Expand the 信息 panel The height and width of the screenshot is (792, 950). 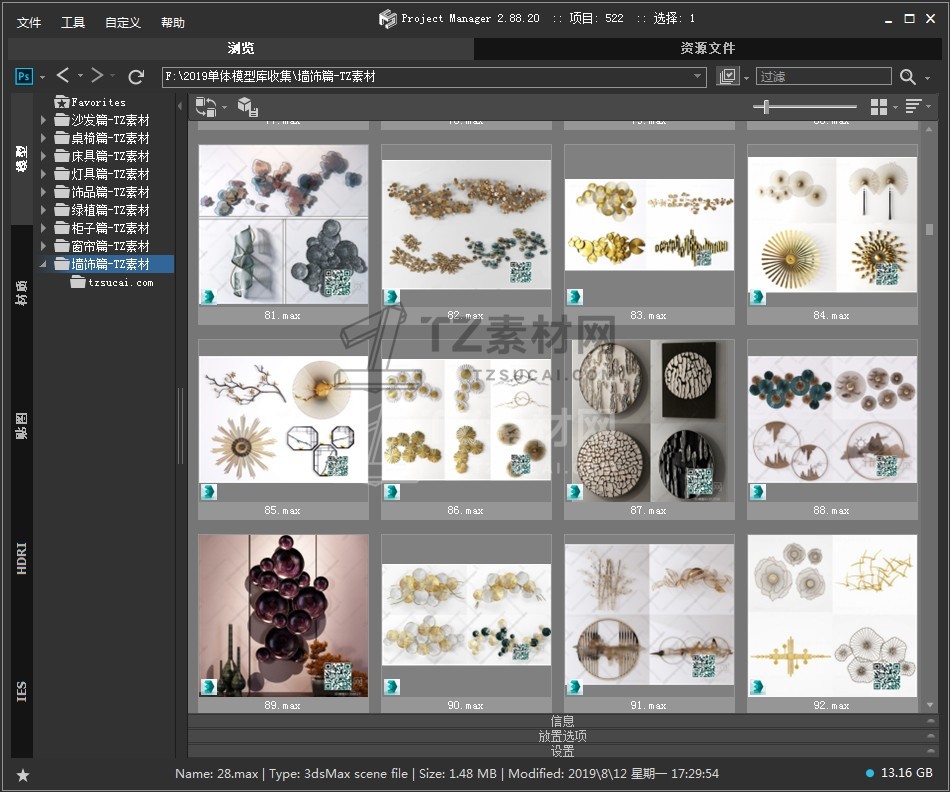(x=562, y=721)
